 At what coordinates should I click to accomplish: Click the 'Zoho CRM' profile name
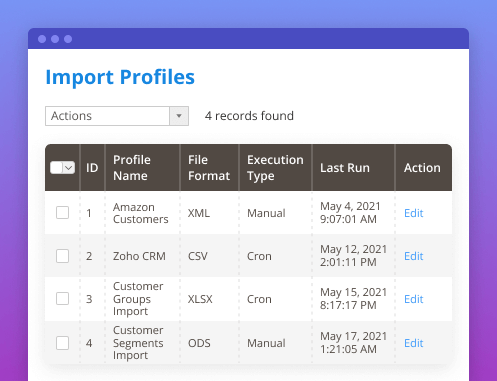click(x=139, y=256)
